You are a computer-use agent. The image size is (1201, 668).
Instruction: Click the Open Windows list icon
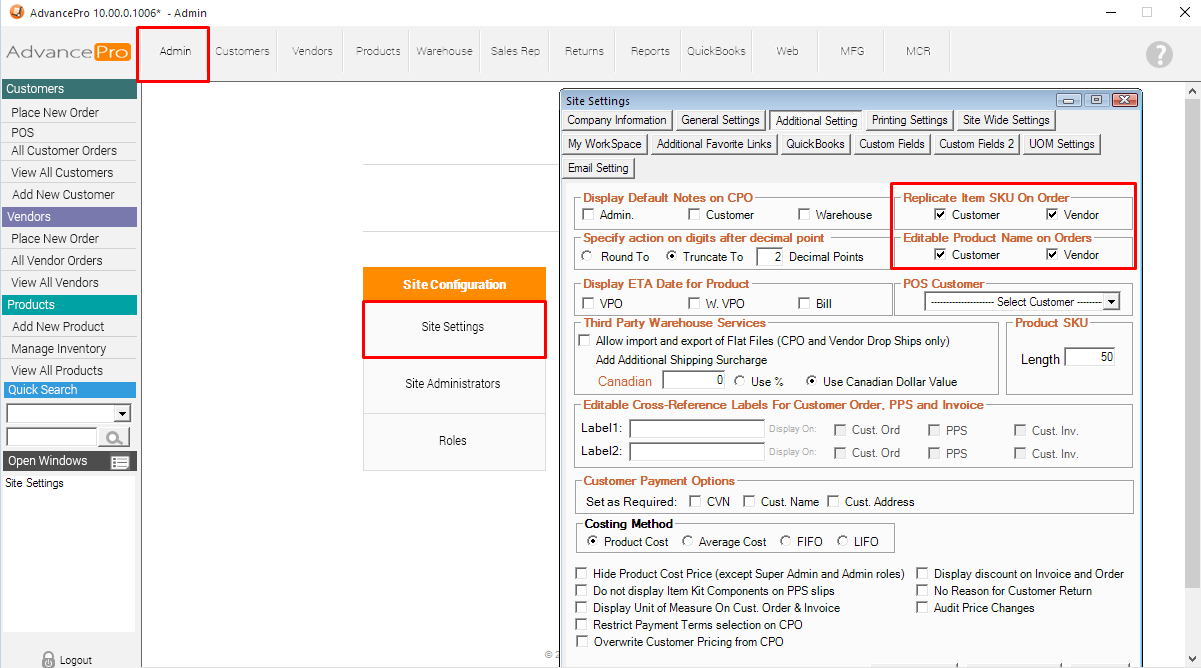(x=120, y=462)
